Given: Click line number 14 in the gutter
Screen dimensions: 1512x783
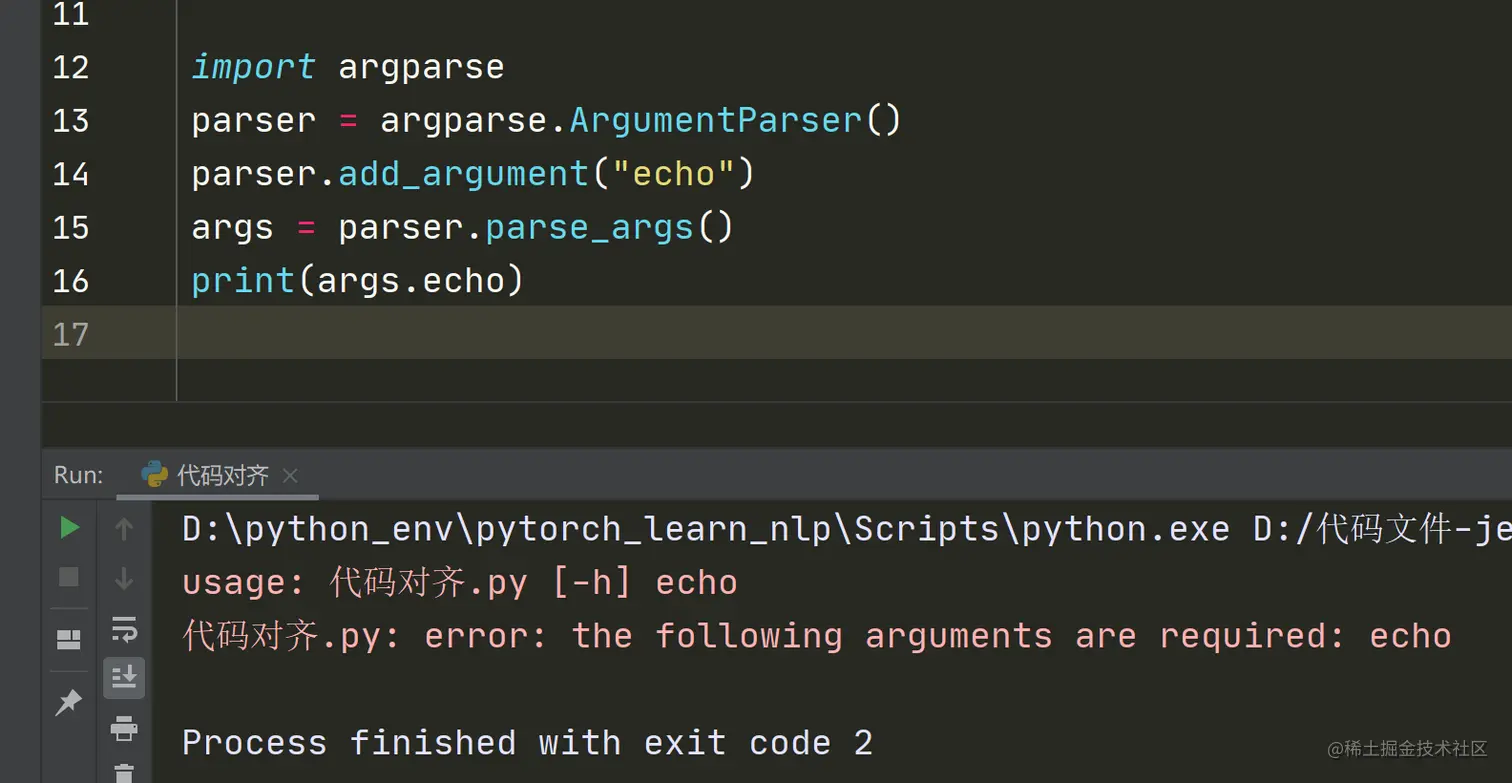Looking at the screenshot, I should [70, 174].
